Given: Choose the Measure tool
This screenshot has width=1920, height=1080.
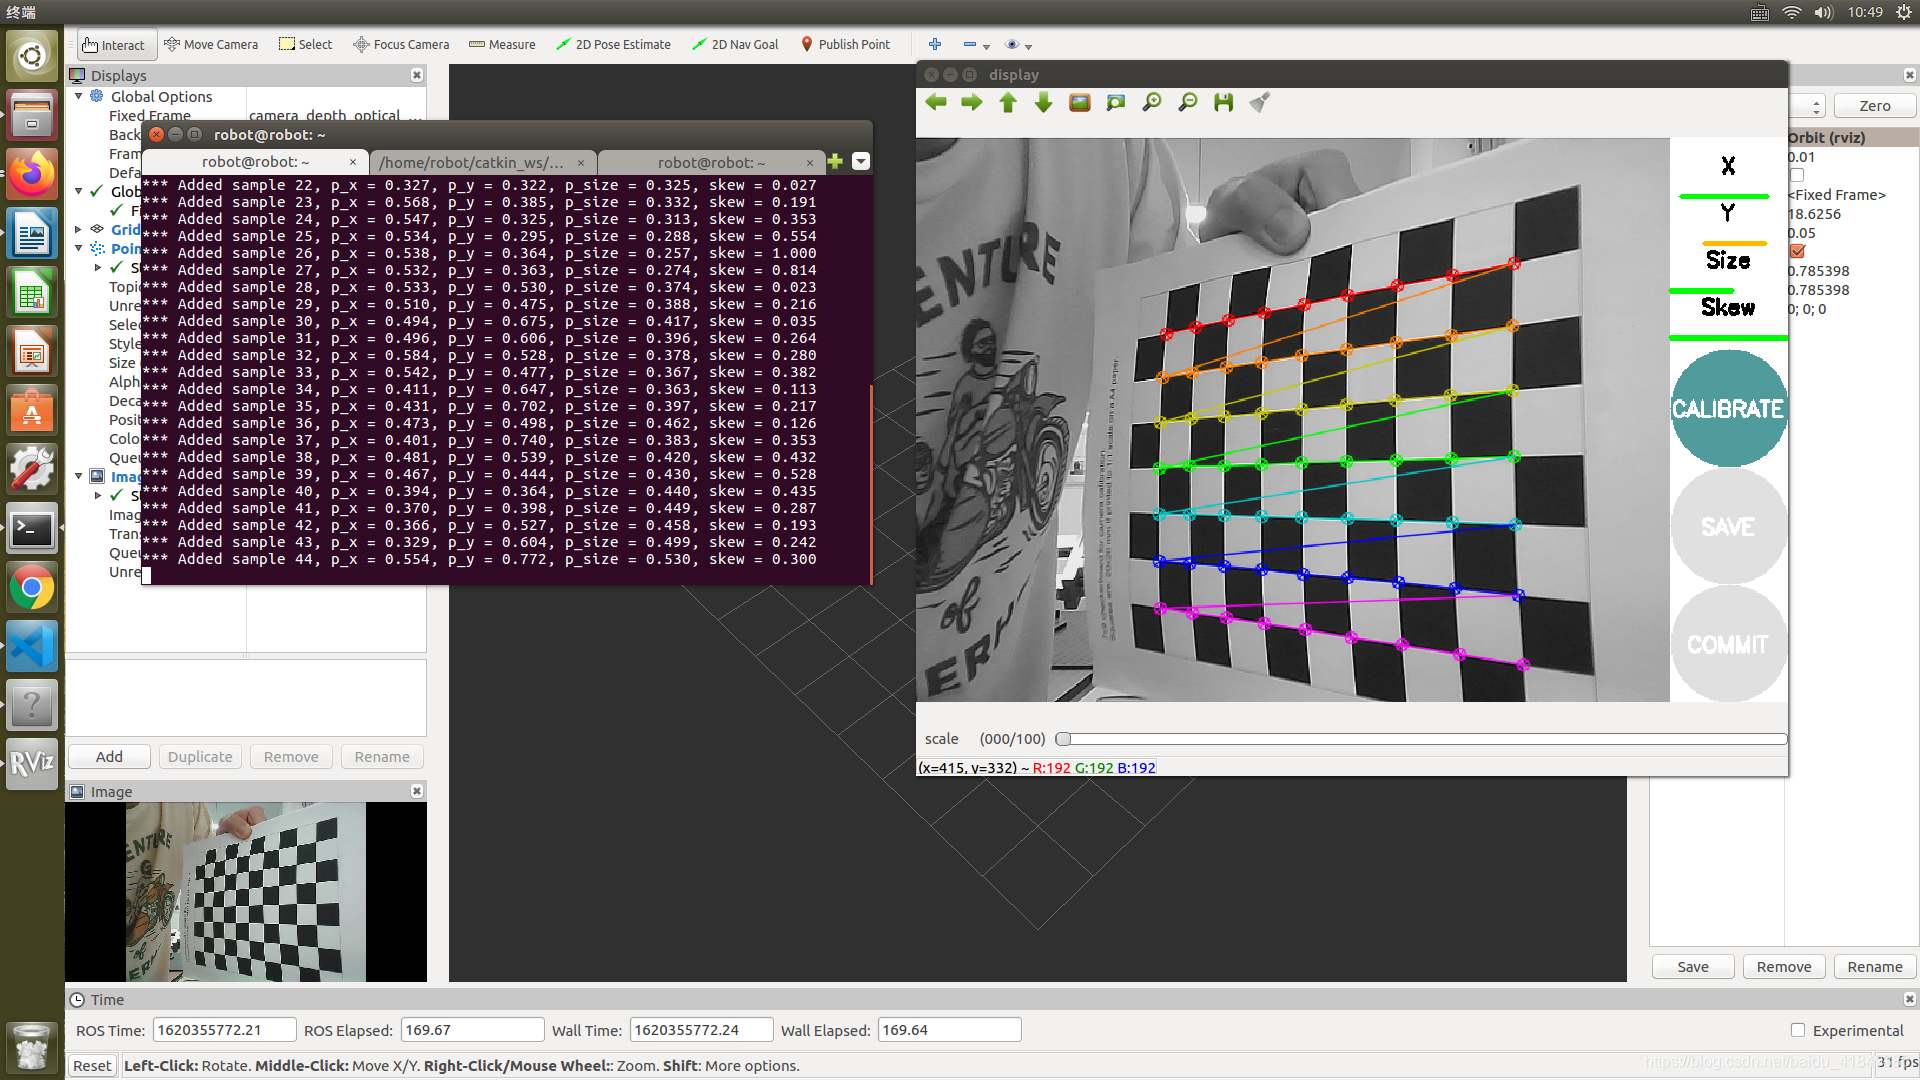Looking at the screenshot, I should coord(502,45).
